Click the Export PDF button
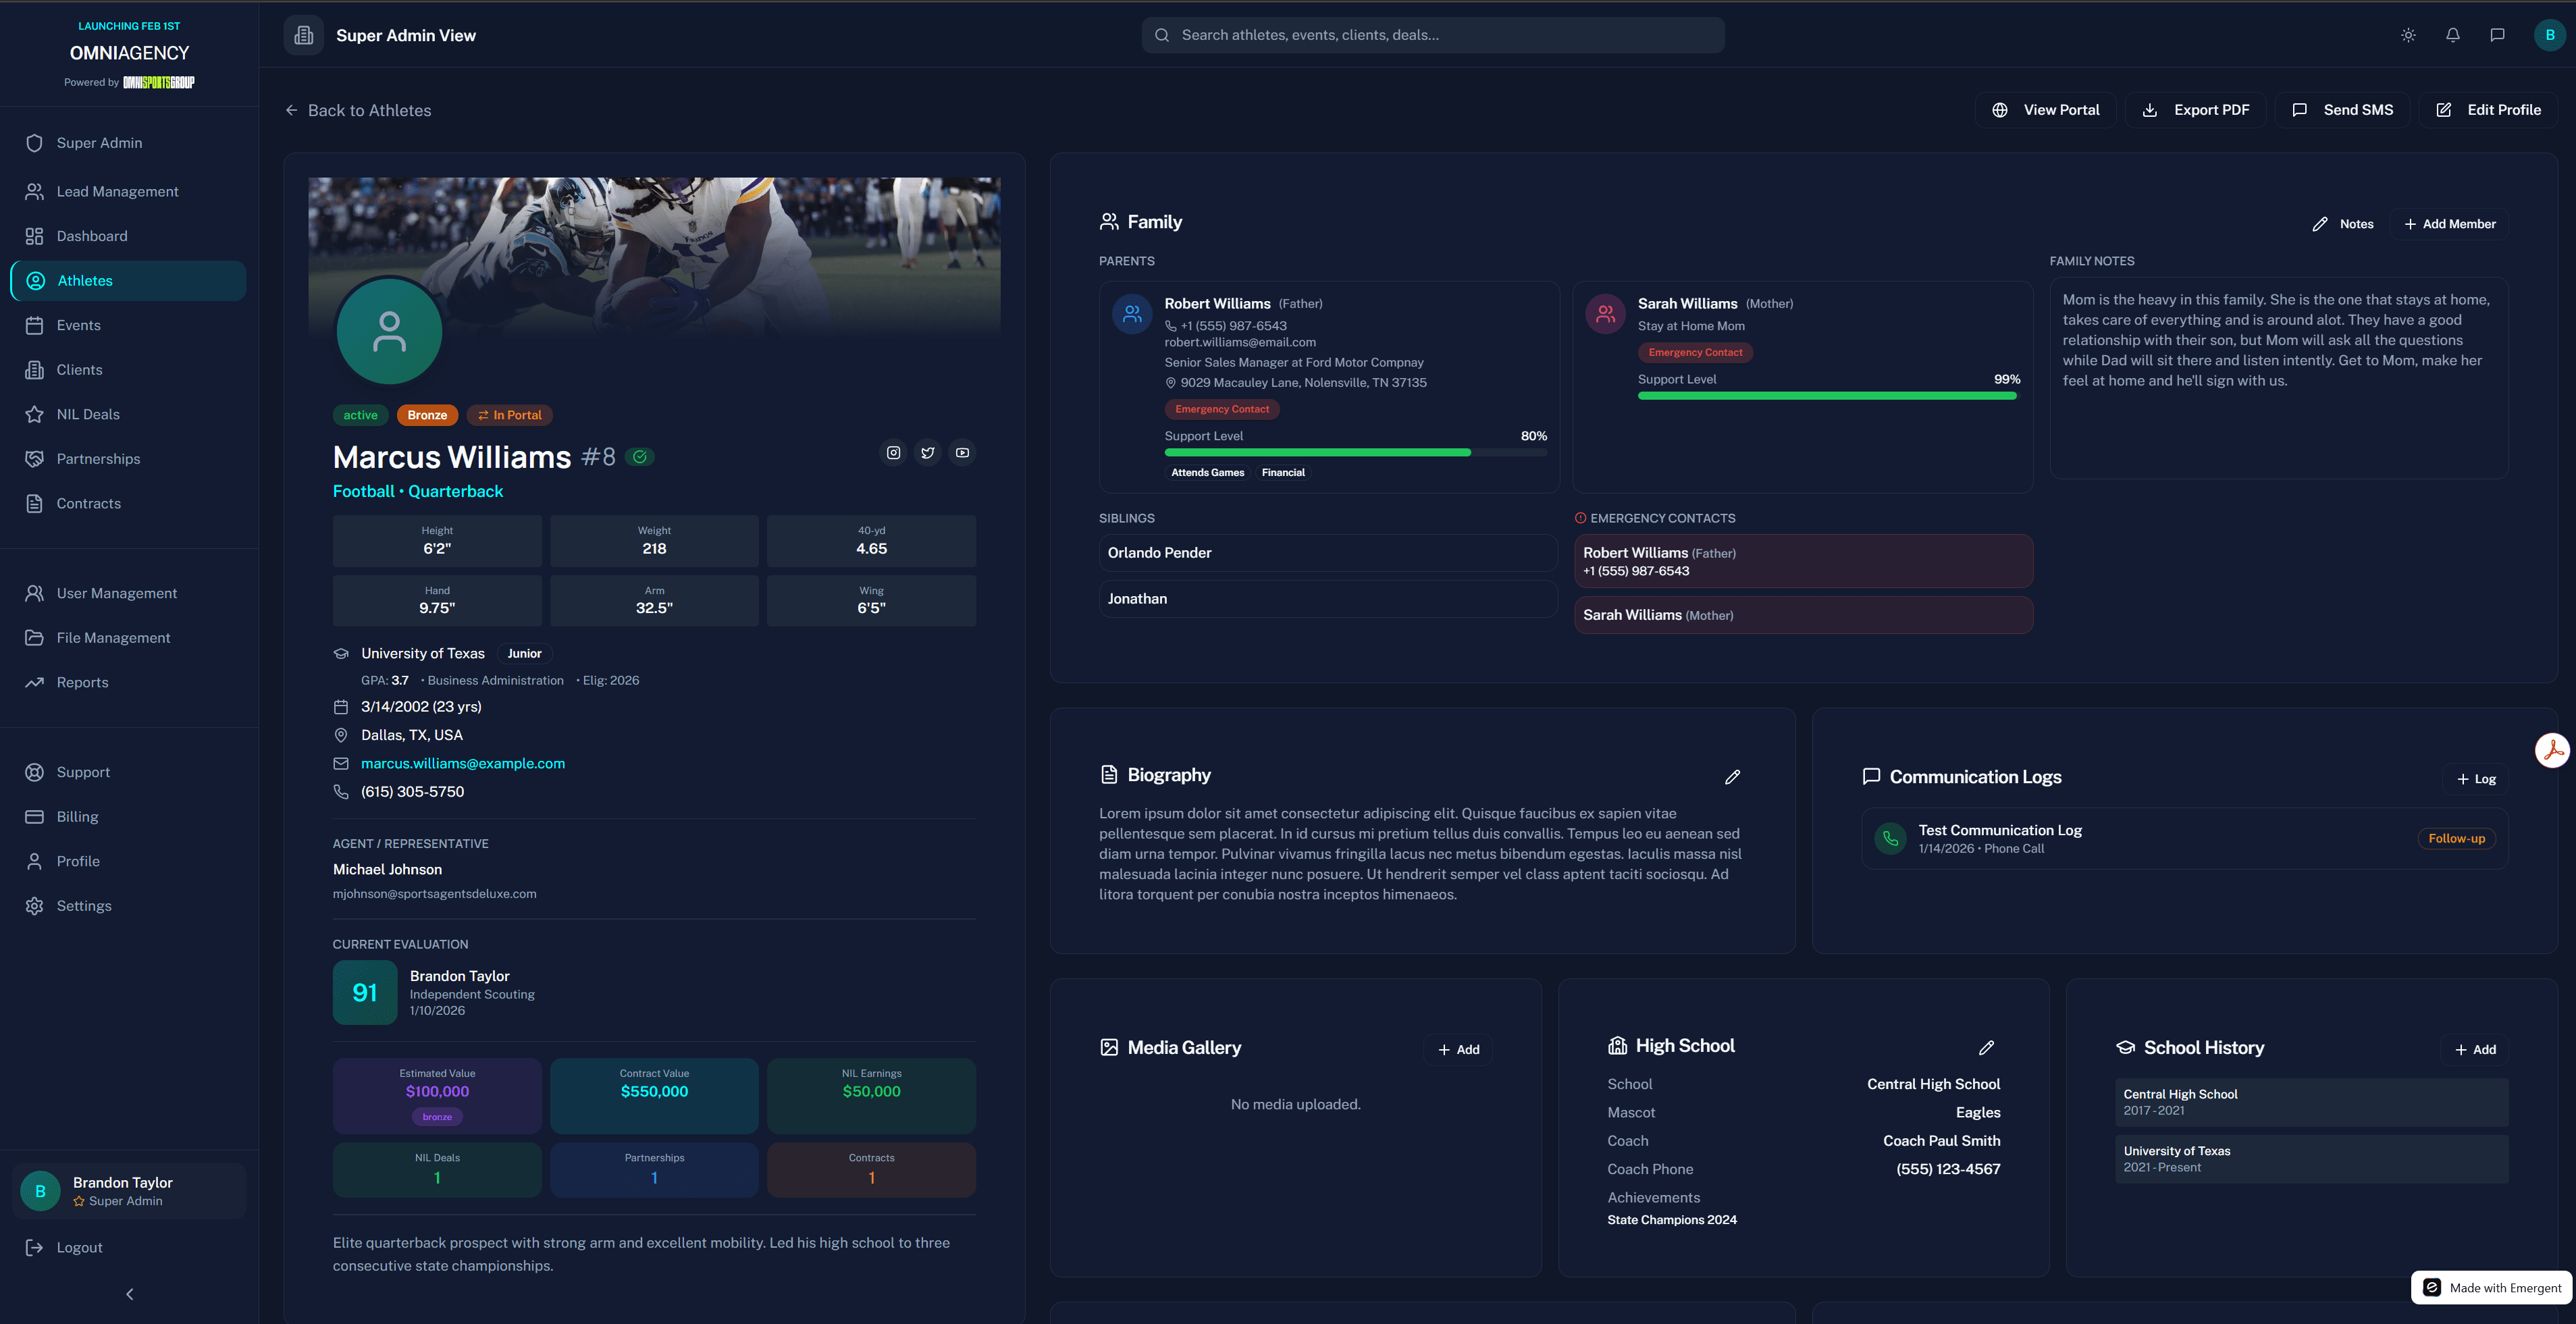 click(2195, 110)
